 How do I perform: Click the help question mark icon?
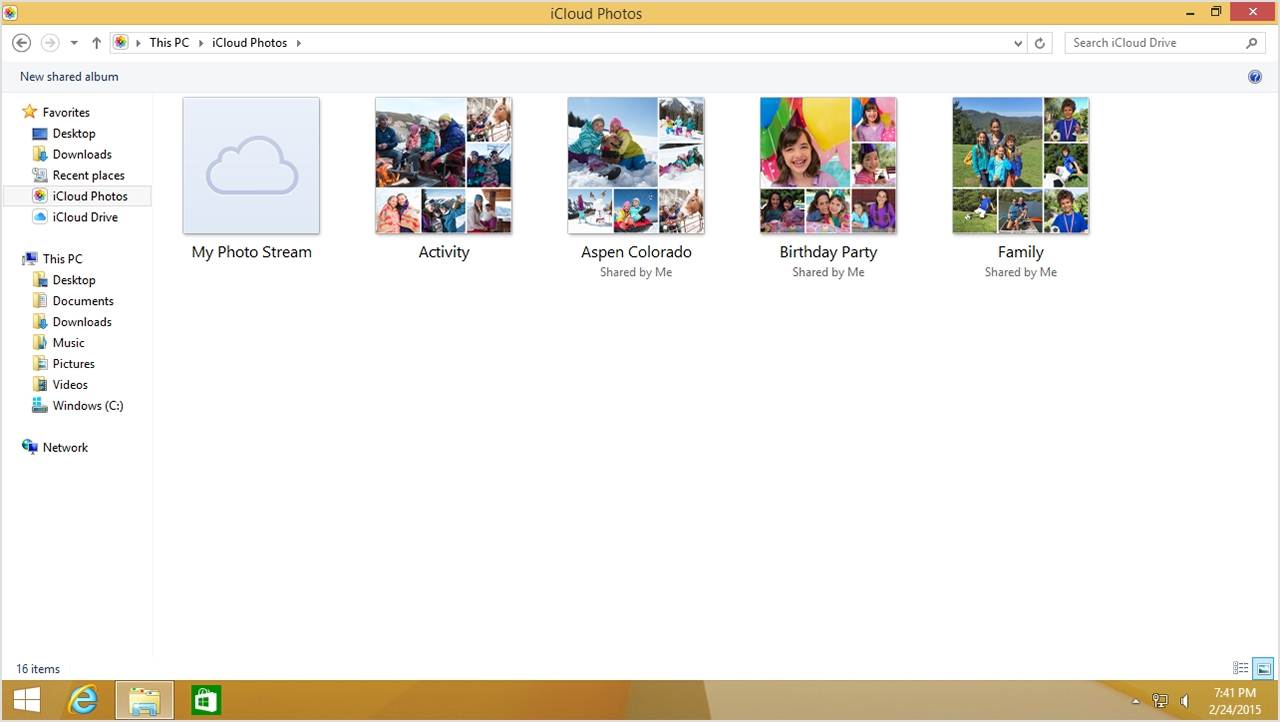coord(1255,77)
